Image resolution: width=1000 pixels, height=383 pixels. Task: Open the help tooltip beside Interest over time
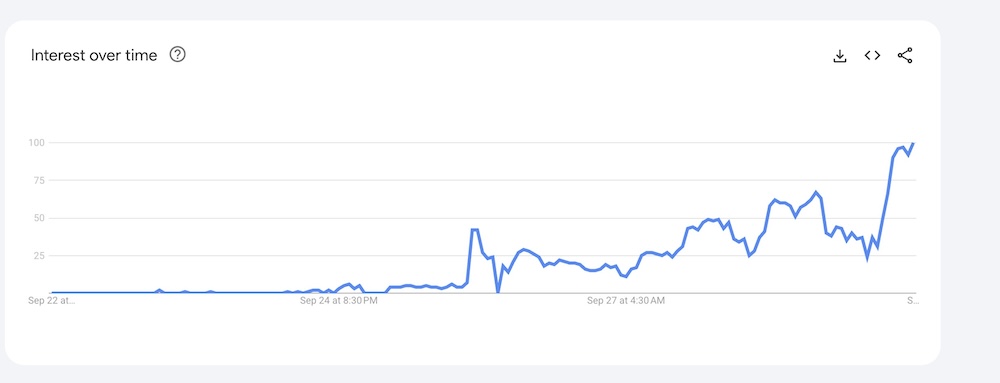point(177,55)
